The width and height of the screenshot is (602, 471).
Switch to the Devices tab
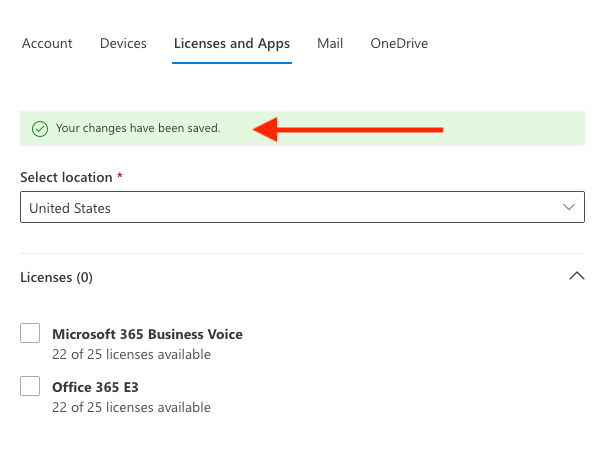click(123, 43)
